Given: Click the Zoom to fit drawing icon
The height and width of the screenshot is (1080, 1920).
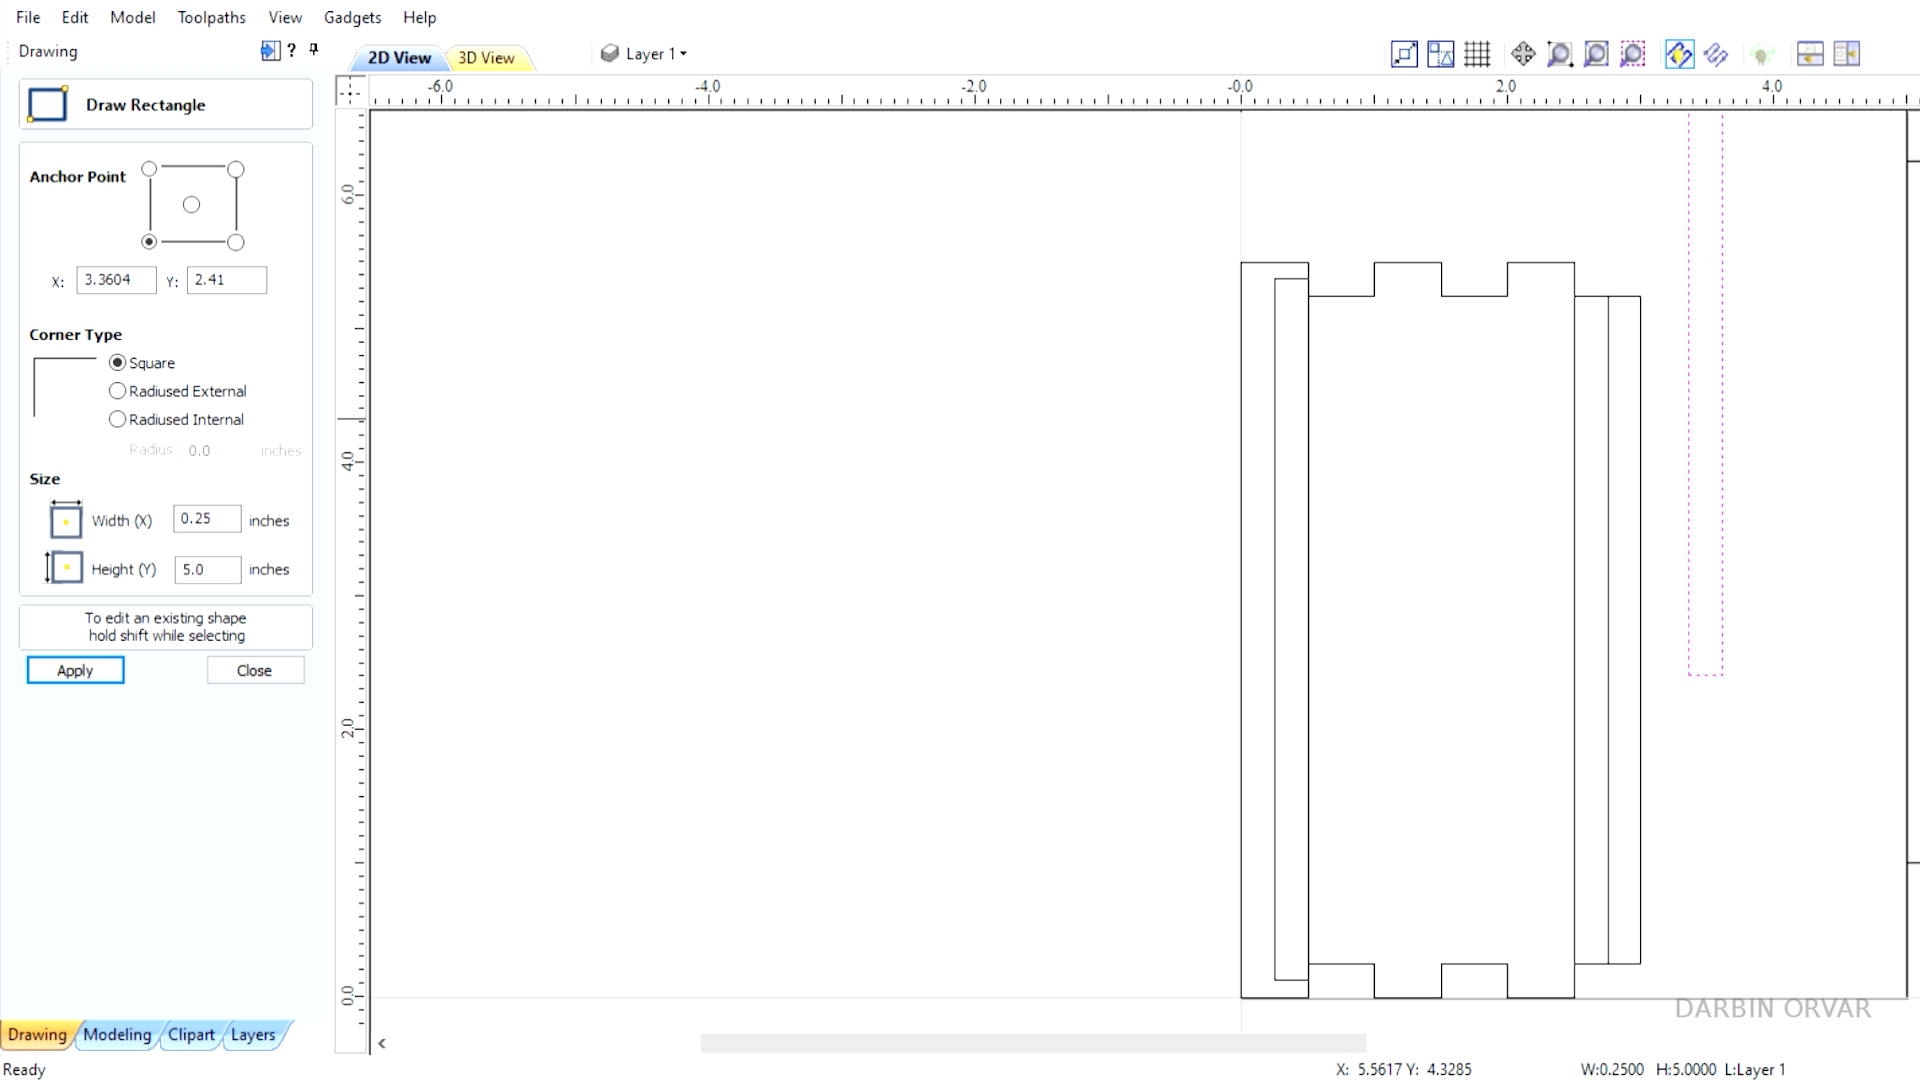Looking at the screenshot, I should pyautogui.click(x=1404, y=54).
